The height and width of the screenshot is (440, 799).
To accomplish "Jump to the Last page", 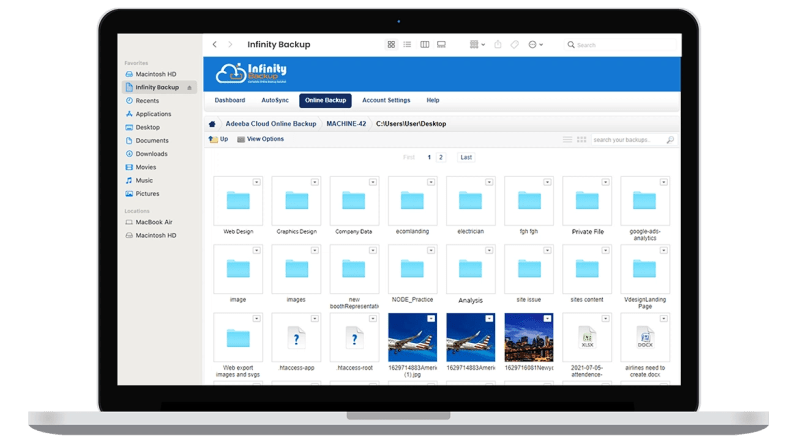I will click(x=466, y=157).
